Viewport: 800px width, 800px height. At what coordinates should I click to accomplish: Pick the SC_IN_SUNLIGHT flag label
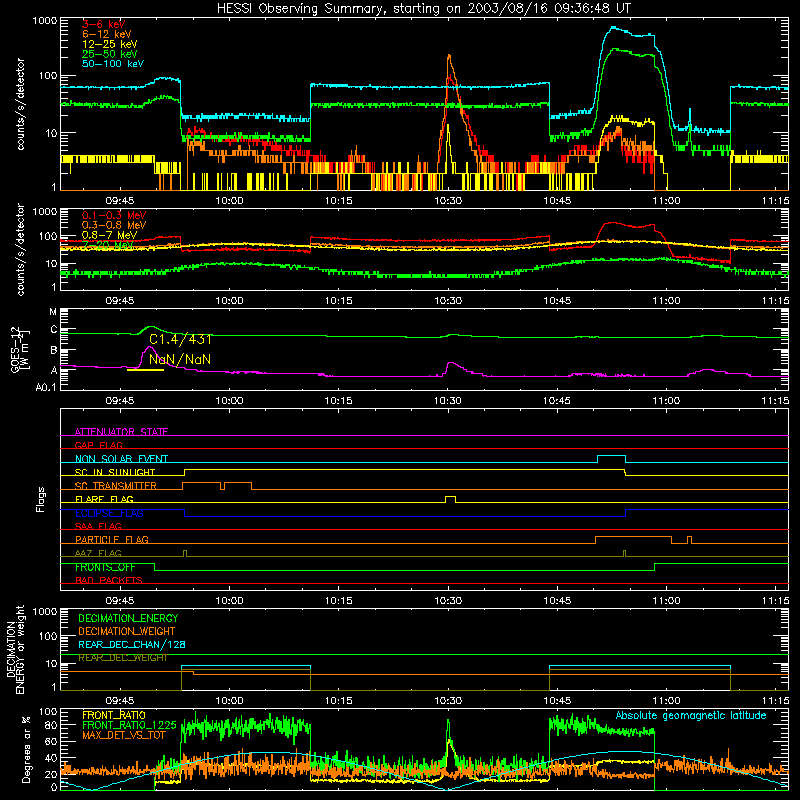[x=115, y=472]
